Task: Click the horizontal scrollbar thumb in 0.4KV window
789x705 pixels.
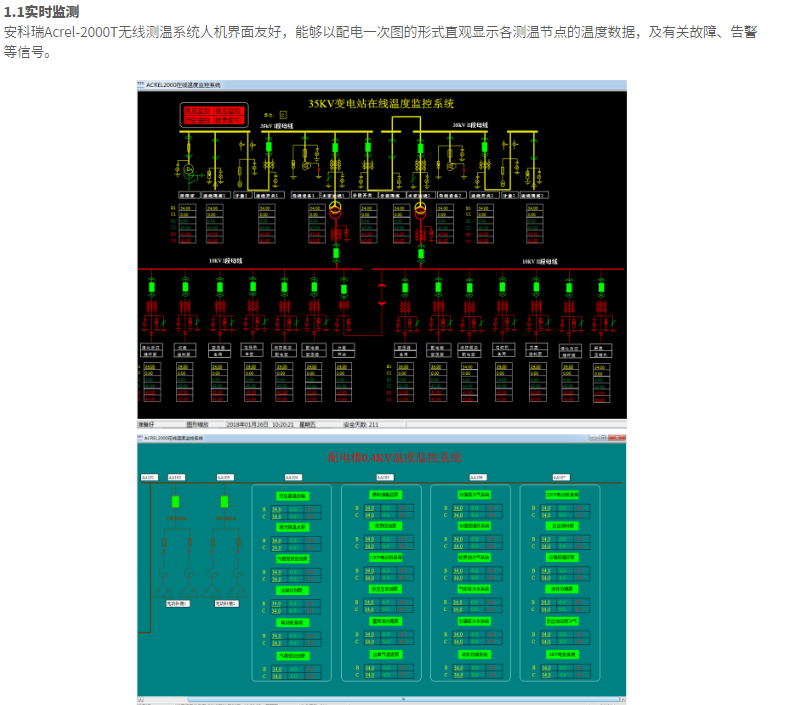Action: pyautogui.click(x=403, y=699)
